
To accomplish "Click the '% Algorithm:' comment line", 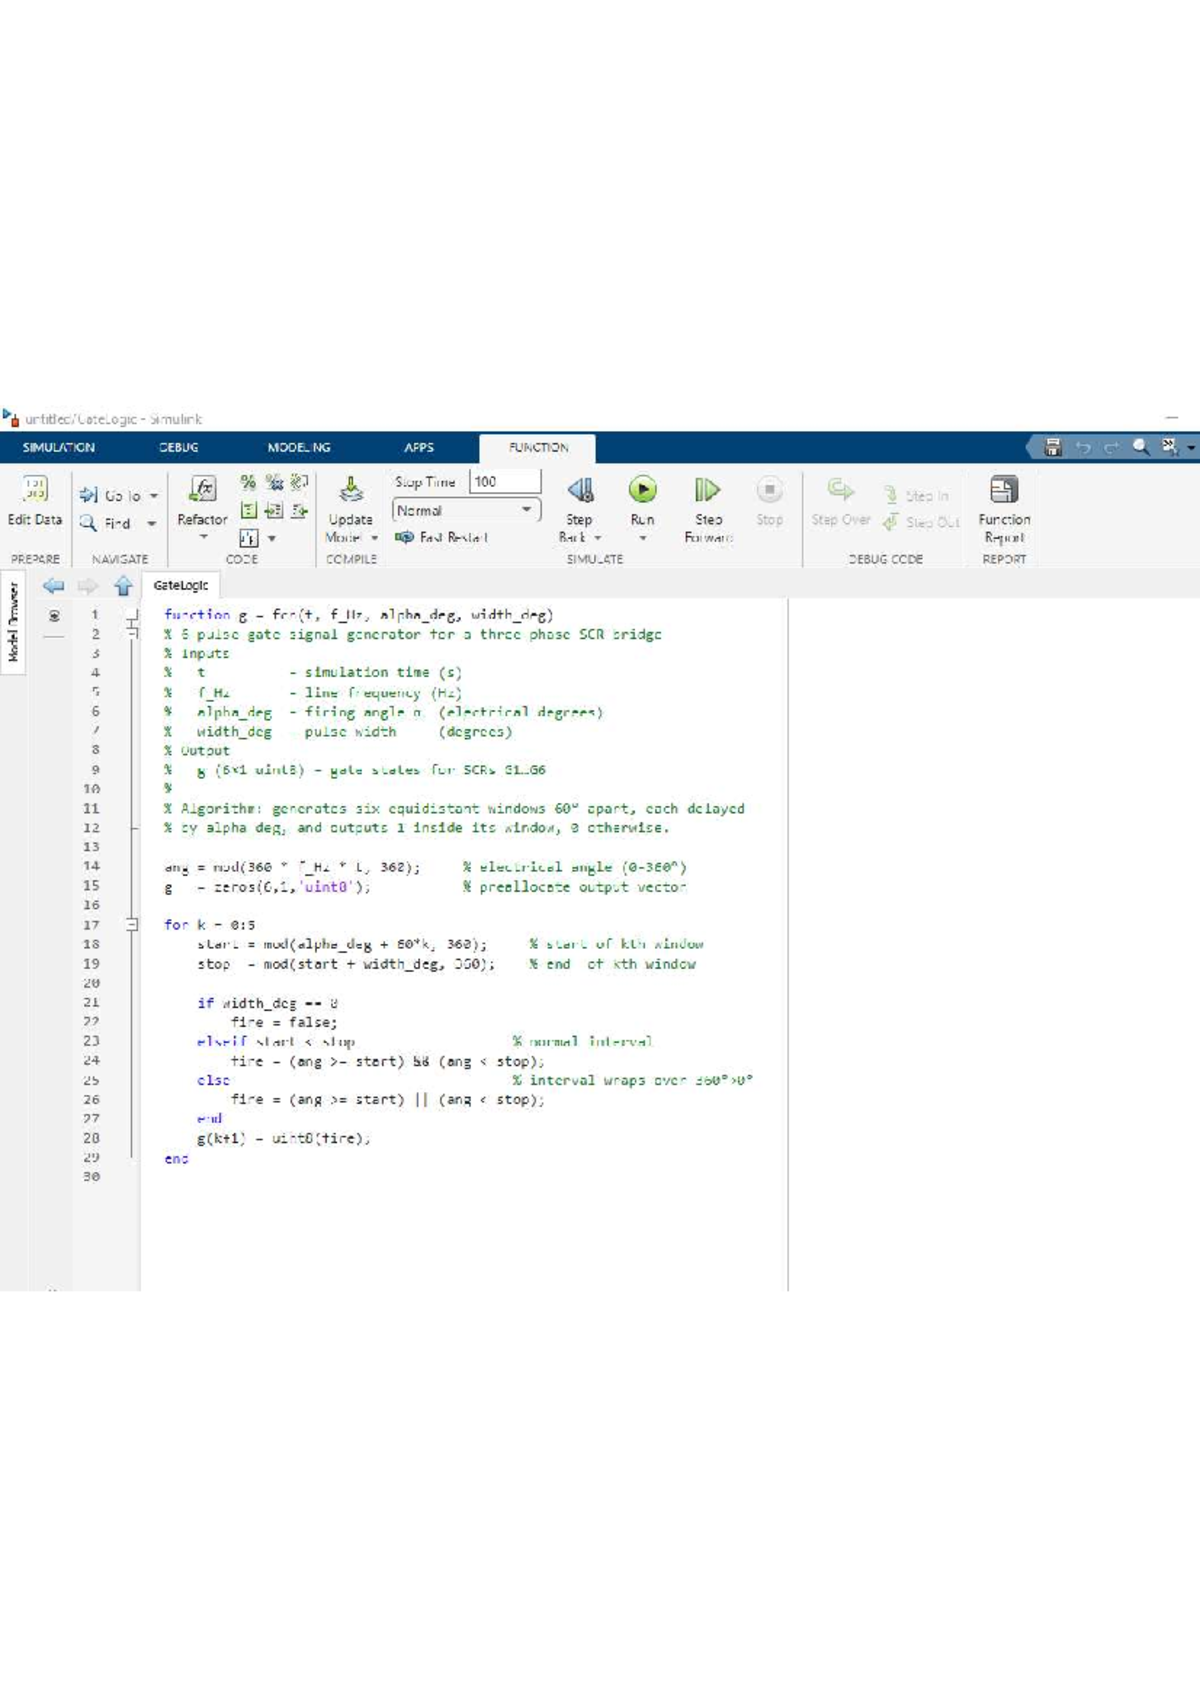I will (455, 809).
